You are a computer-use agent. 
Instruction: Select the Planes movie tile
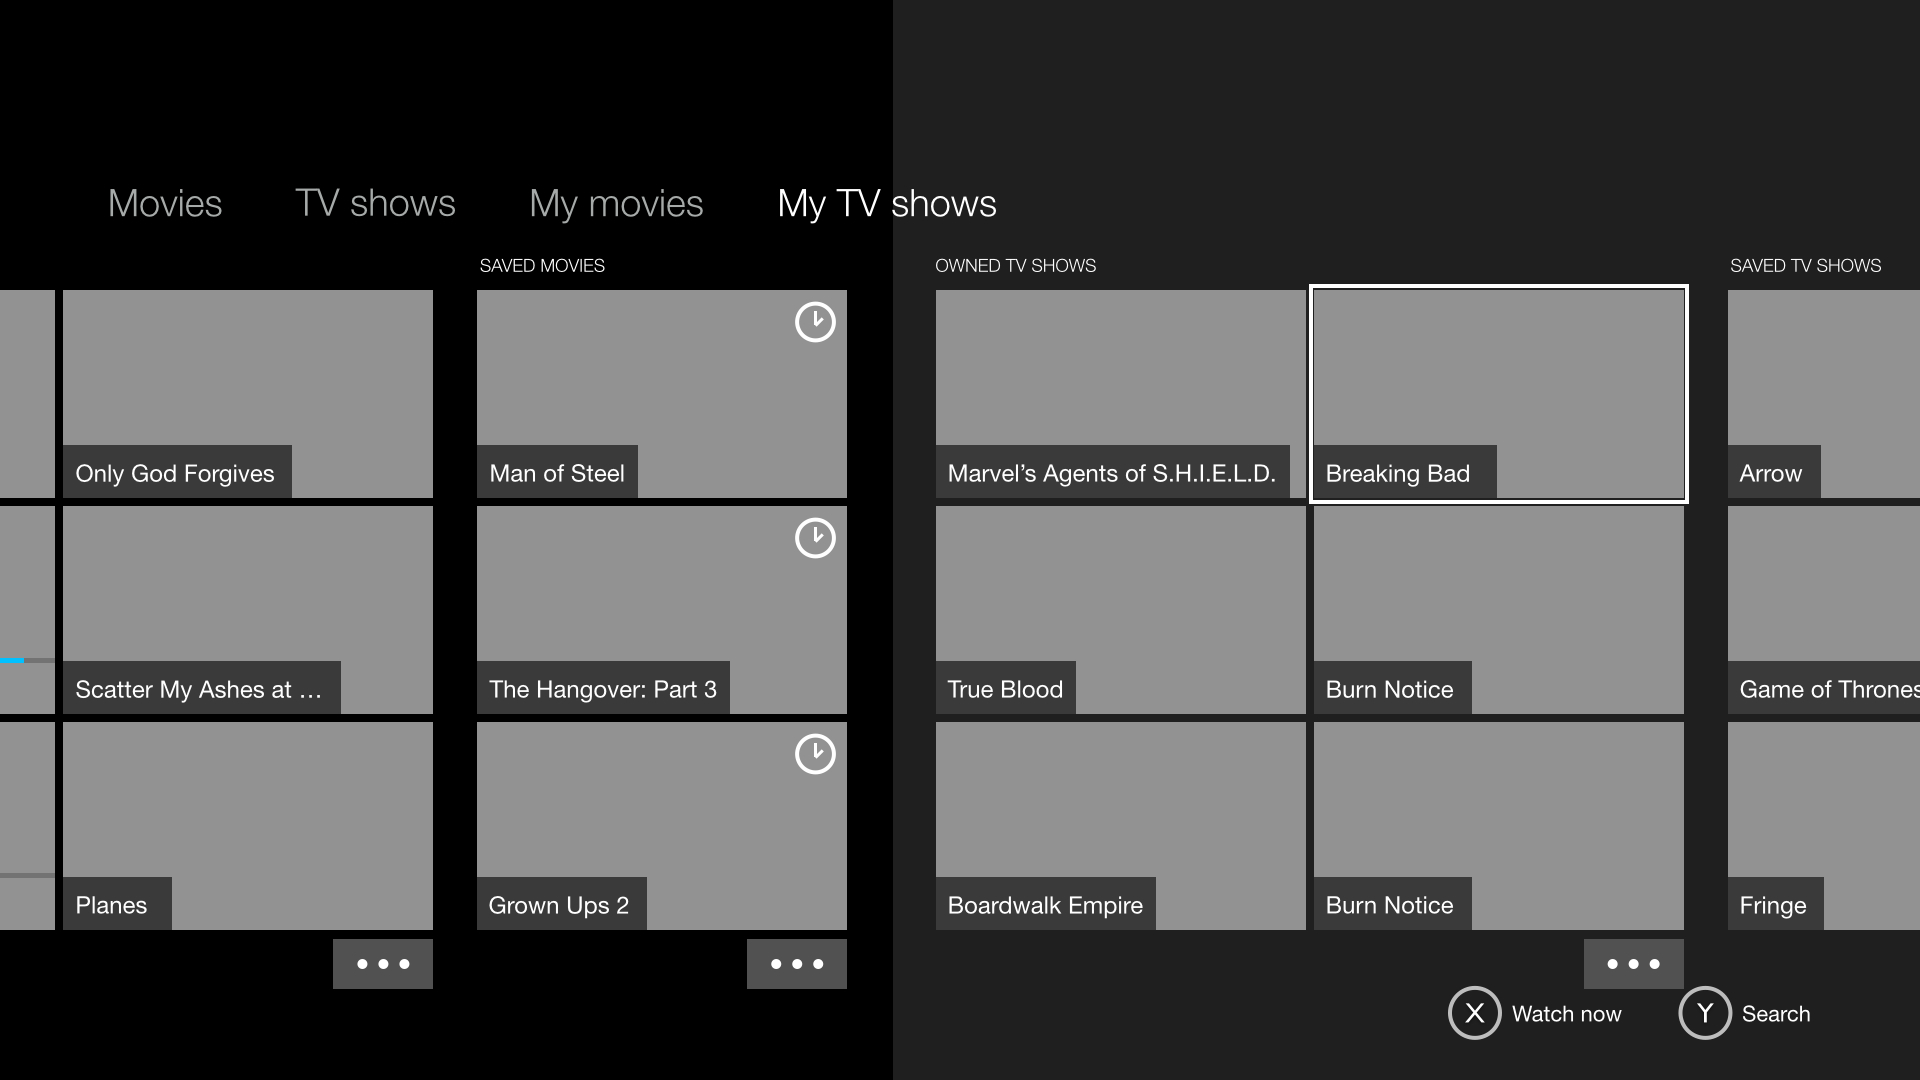(248, 826)
